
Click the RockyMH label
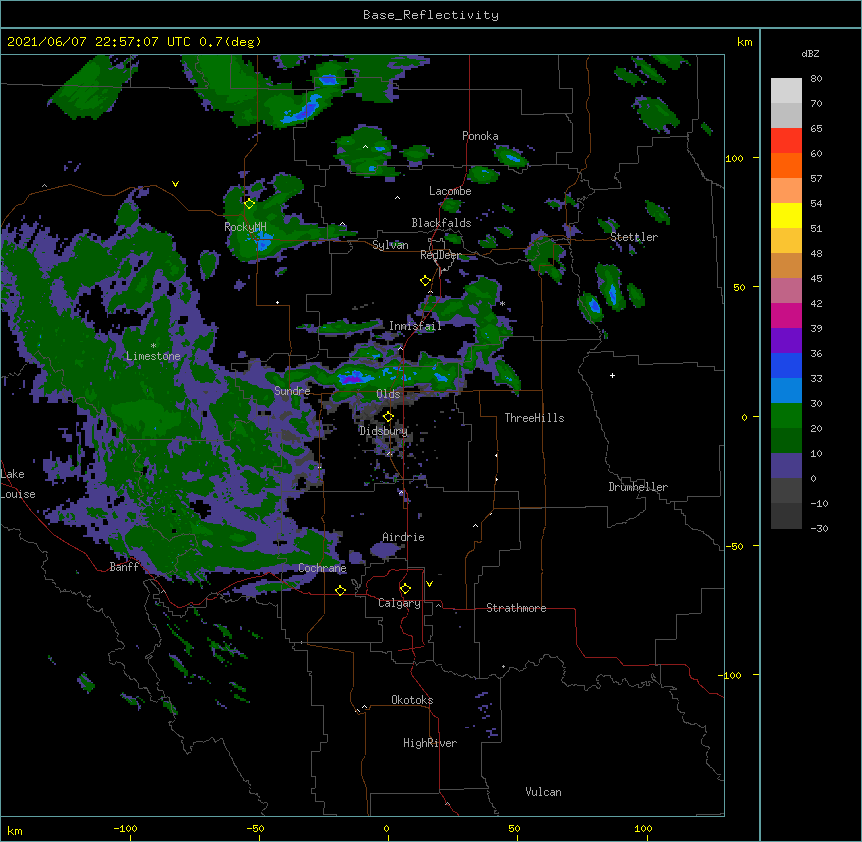click(245, 227)
